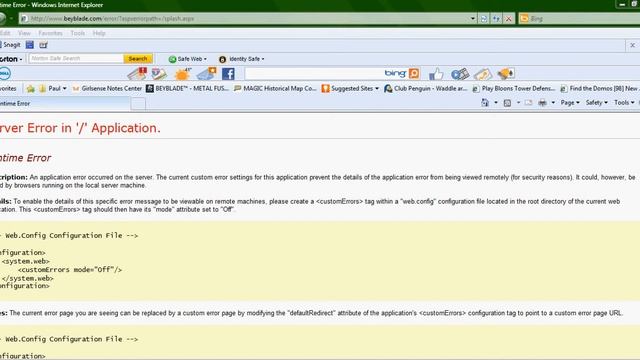The image size is (640, 360).
Task: Focus the Bing toolbar search box
Action: tap(313, 73)
